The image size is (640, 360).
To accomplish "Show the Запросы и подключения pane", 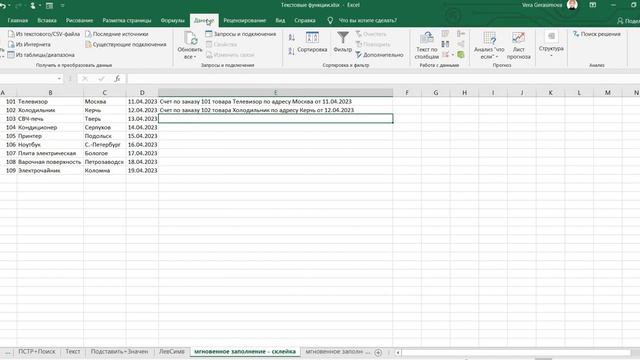I will point(241,34).
